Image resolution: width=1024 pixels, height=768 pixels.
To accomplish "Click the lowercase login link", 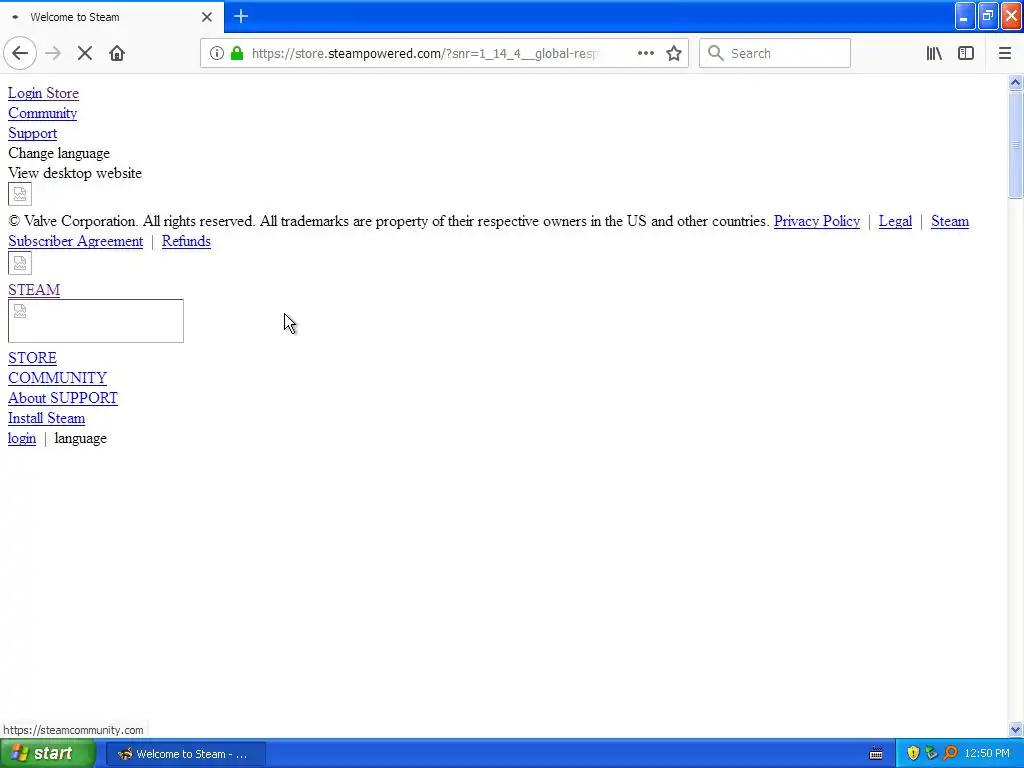I will coord(22,438).
